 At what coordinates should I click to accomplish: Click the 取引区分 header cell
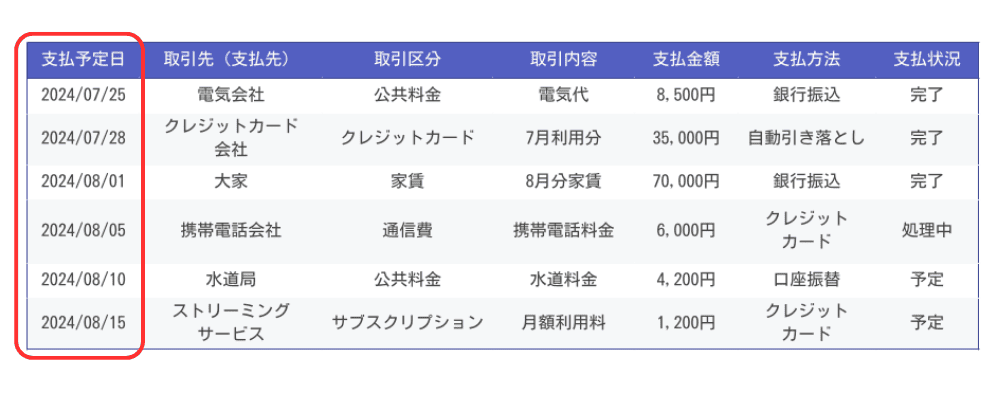coord(407,59)
